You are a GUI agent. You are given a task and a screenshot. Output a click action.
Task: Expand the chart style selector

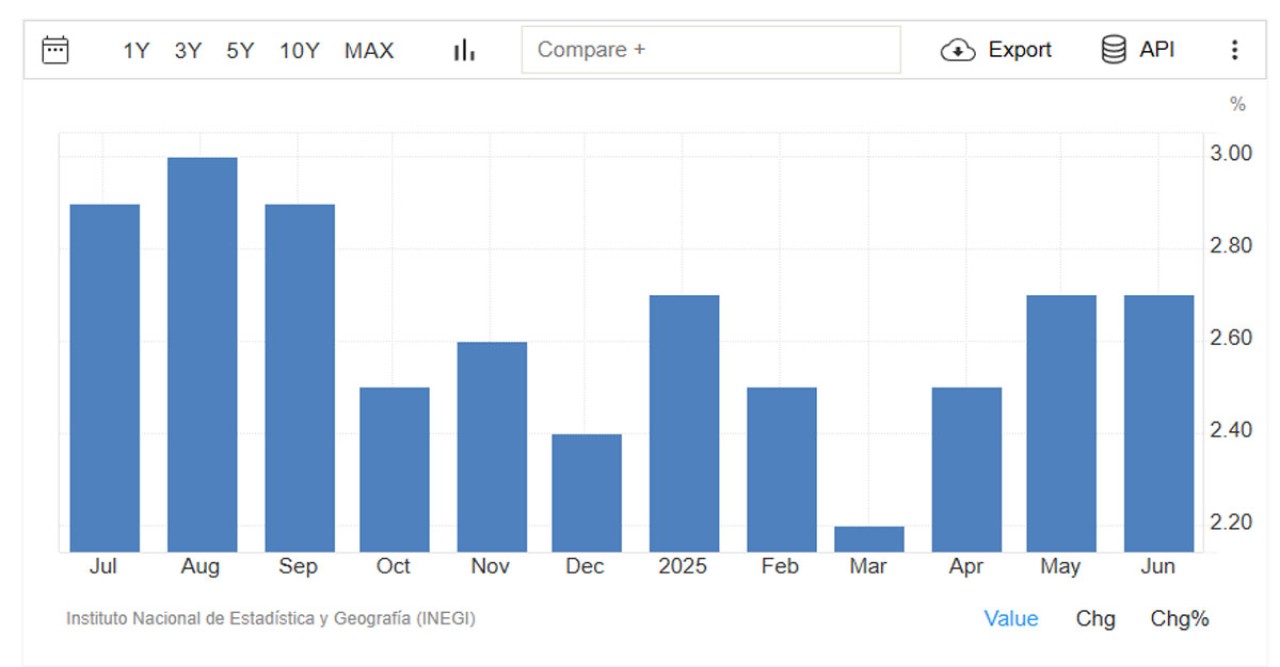pos(466,51)
